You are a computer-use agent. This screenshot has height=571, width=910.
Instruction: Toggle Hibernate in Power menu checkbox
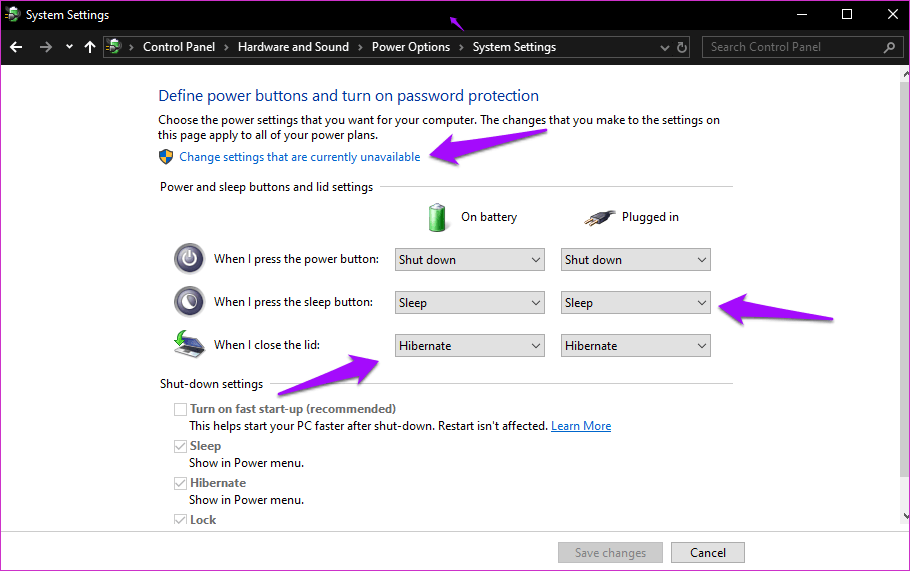[180, 483]
